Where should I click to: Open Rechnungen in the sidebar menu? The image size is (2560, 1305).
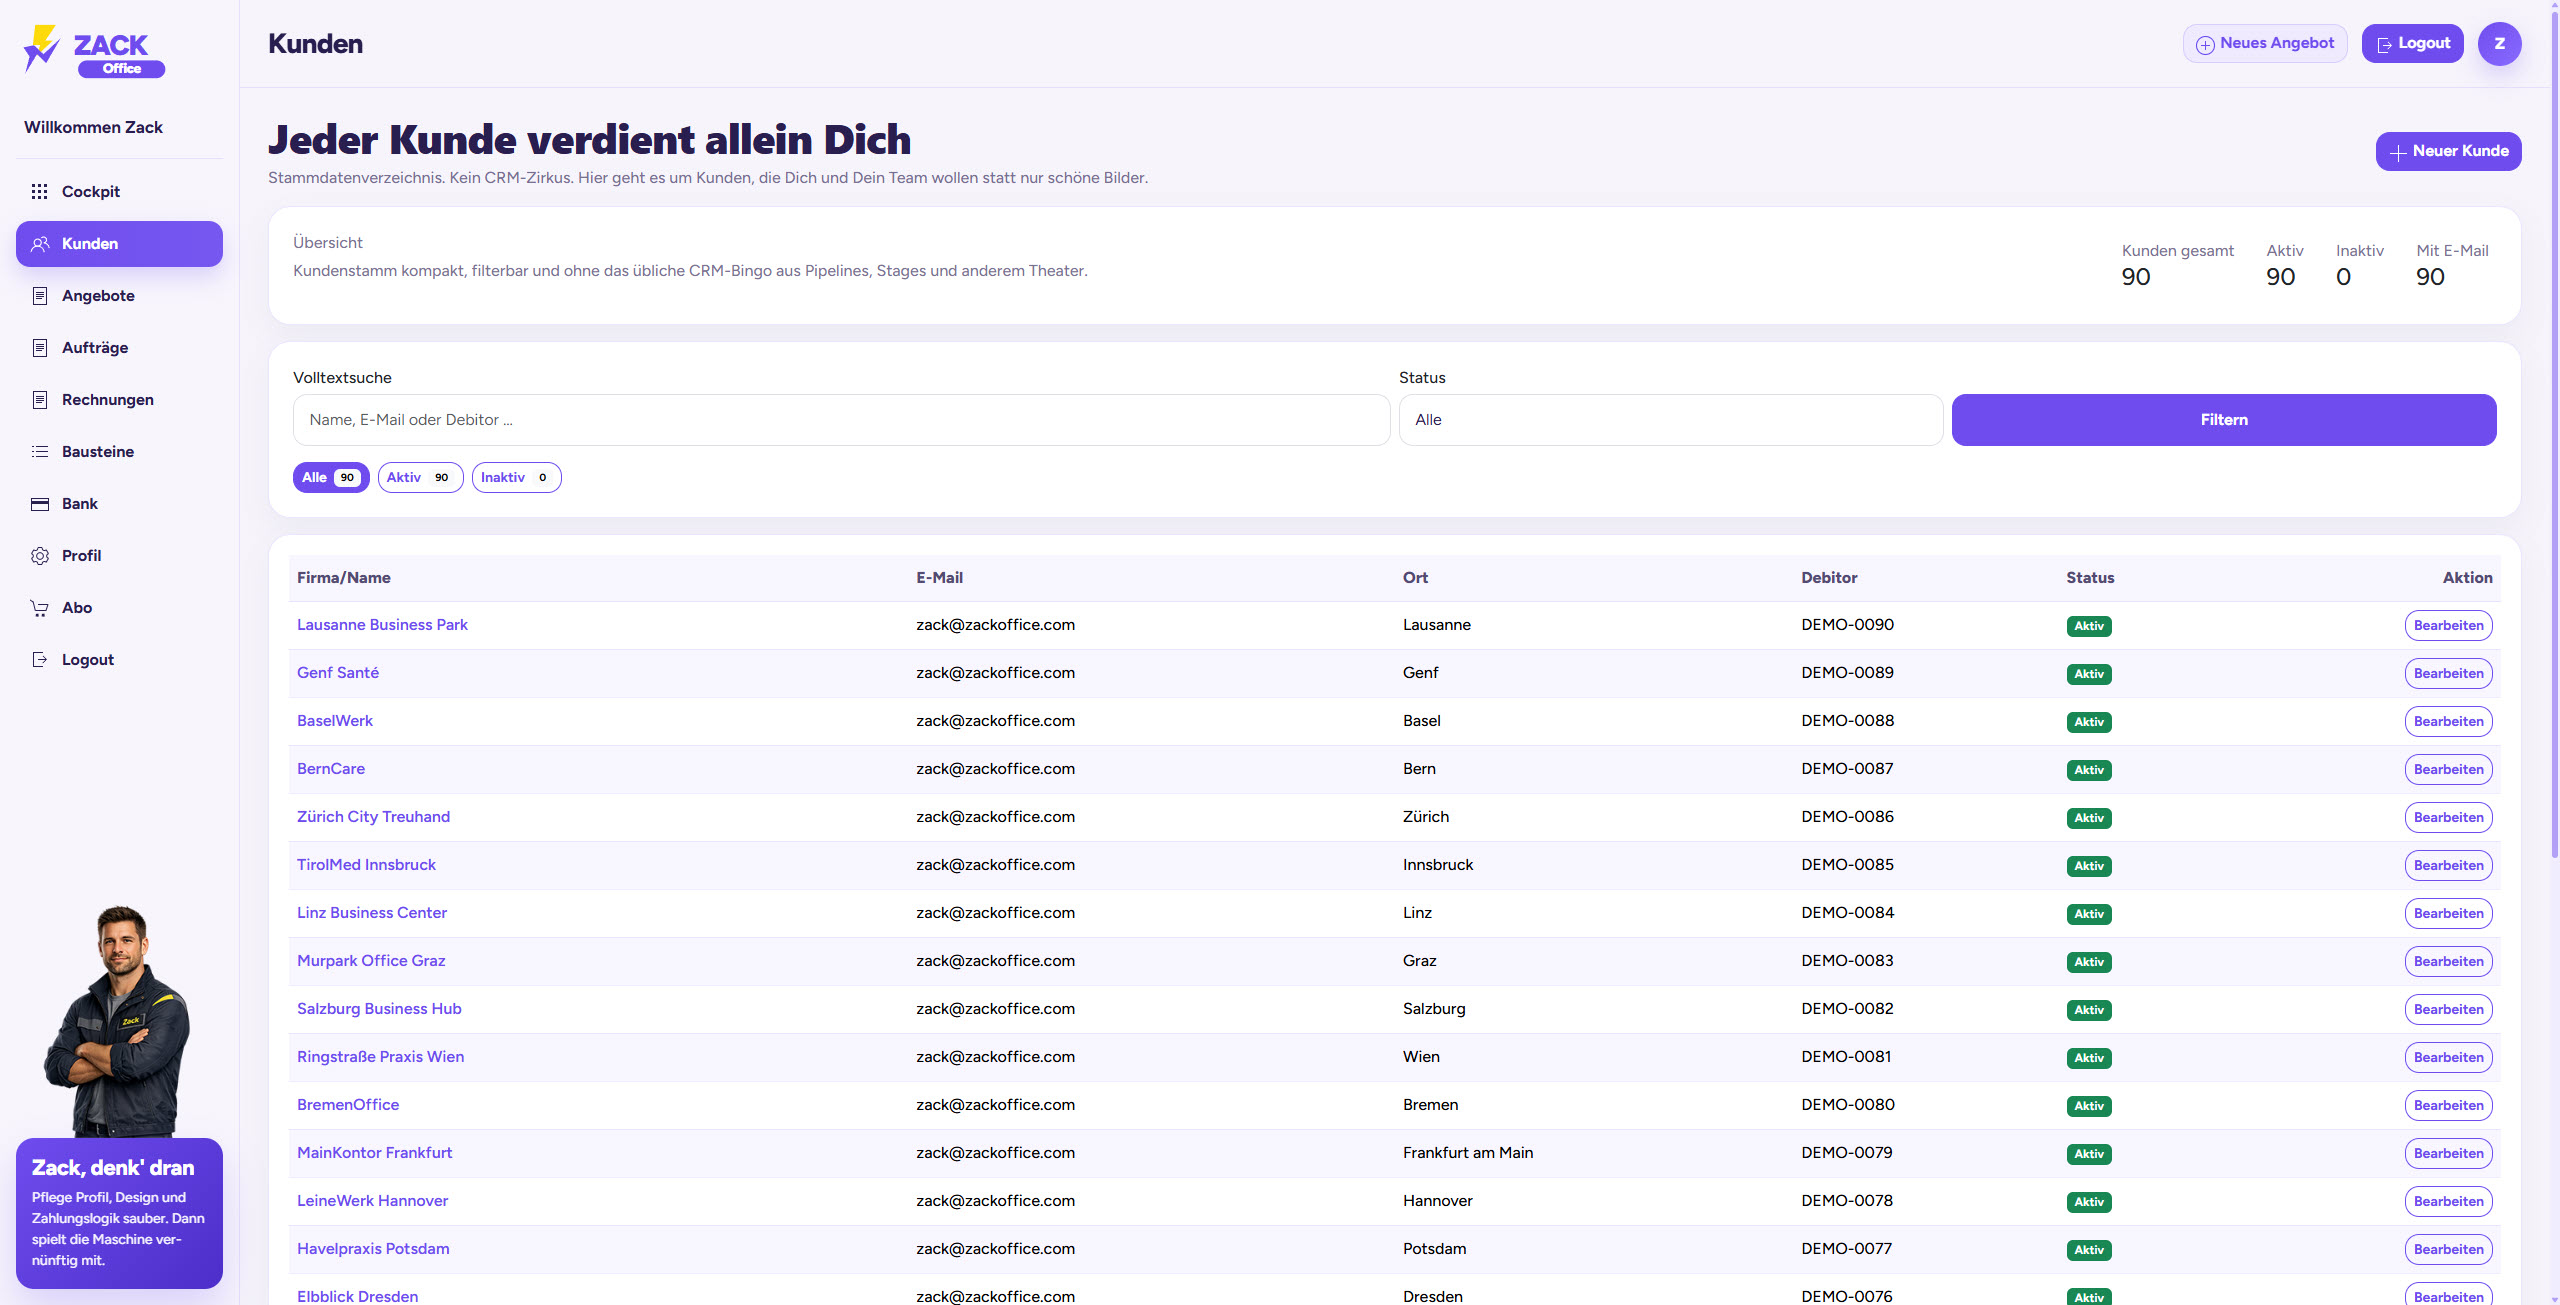pyautogui.click(x=108, y=400)
